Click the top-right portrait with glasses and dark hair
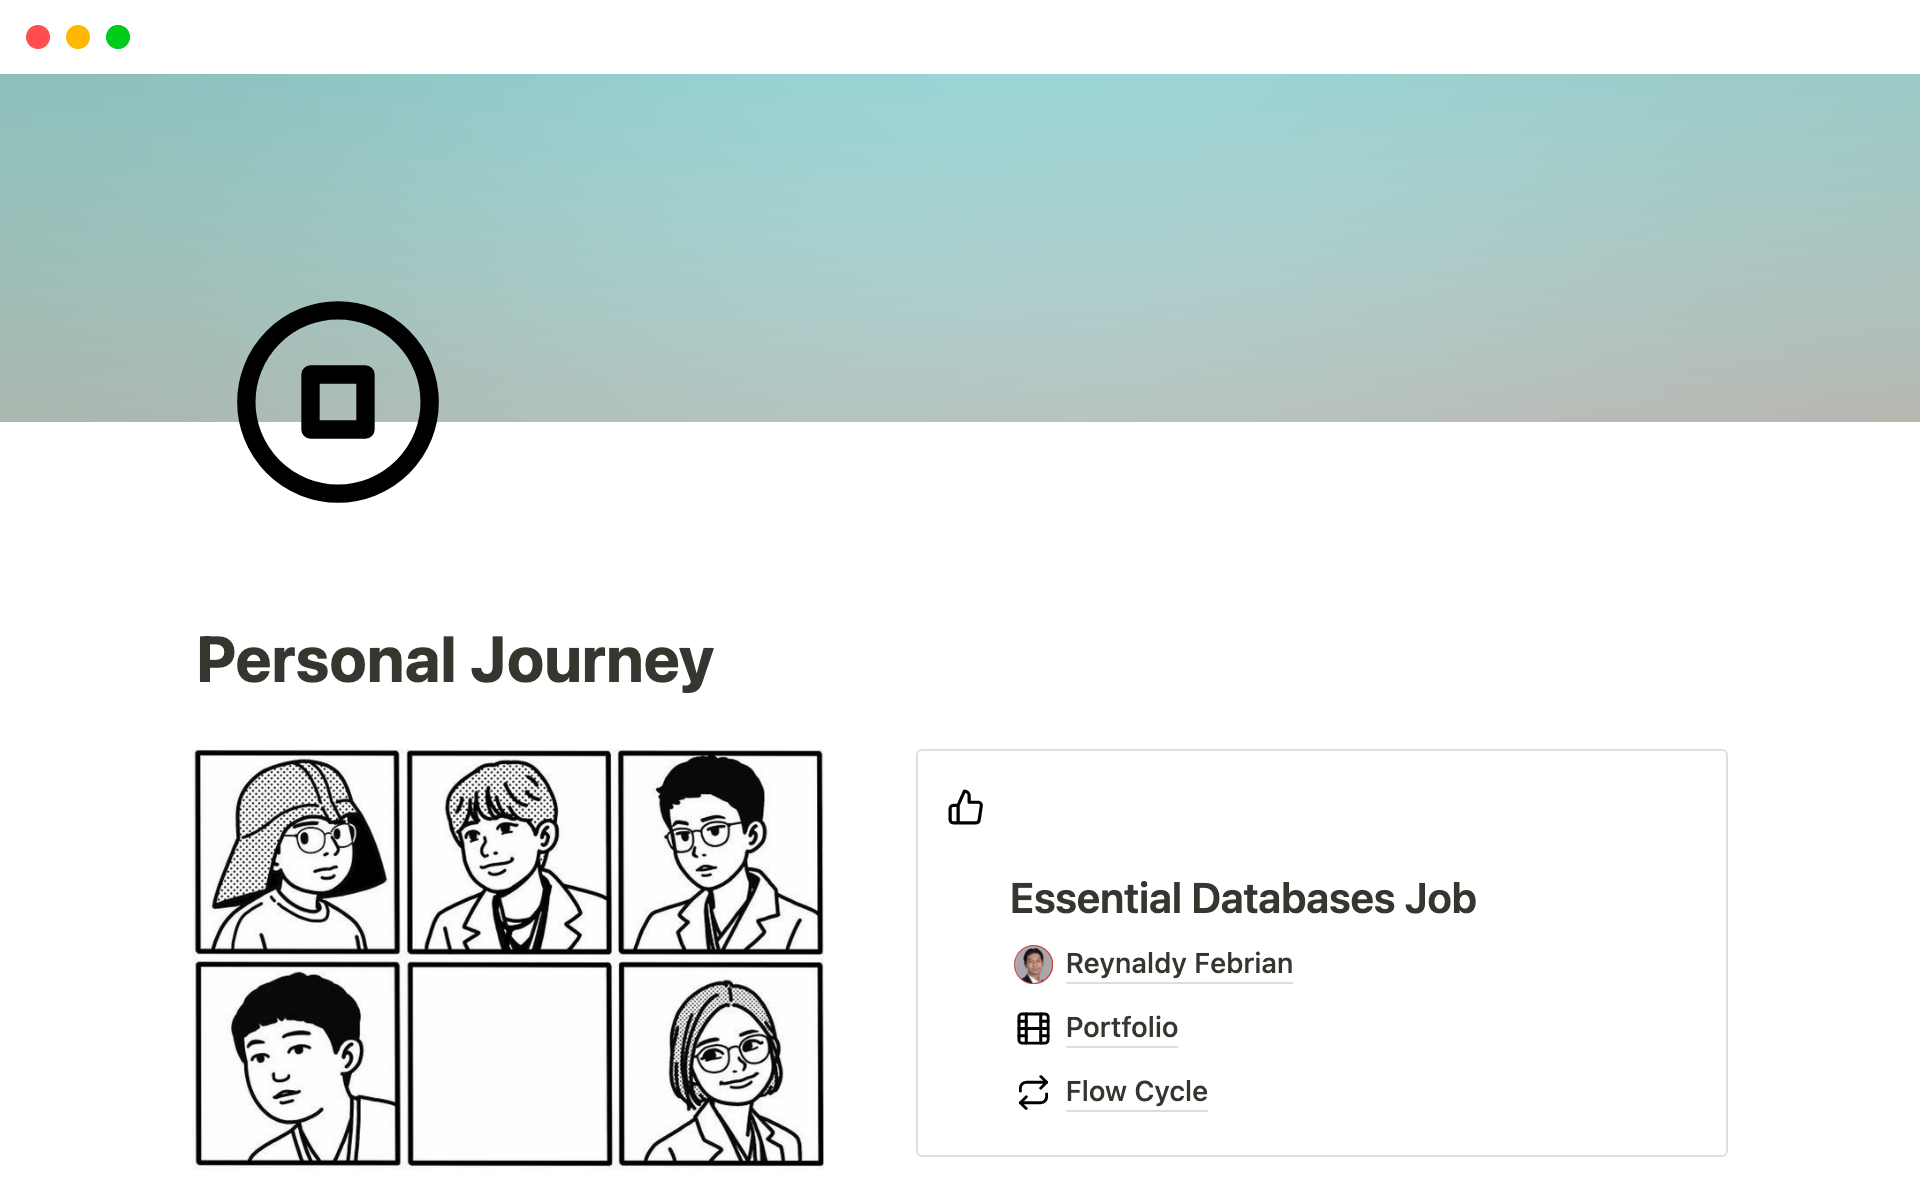Screen dimensions: 1920x1200 point(720,852)
